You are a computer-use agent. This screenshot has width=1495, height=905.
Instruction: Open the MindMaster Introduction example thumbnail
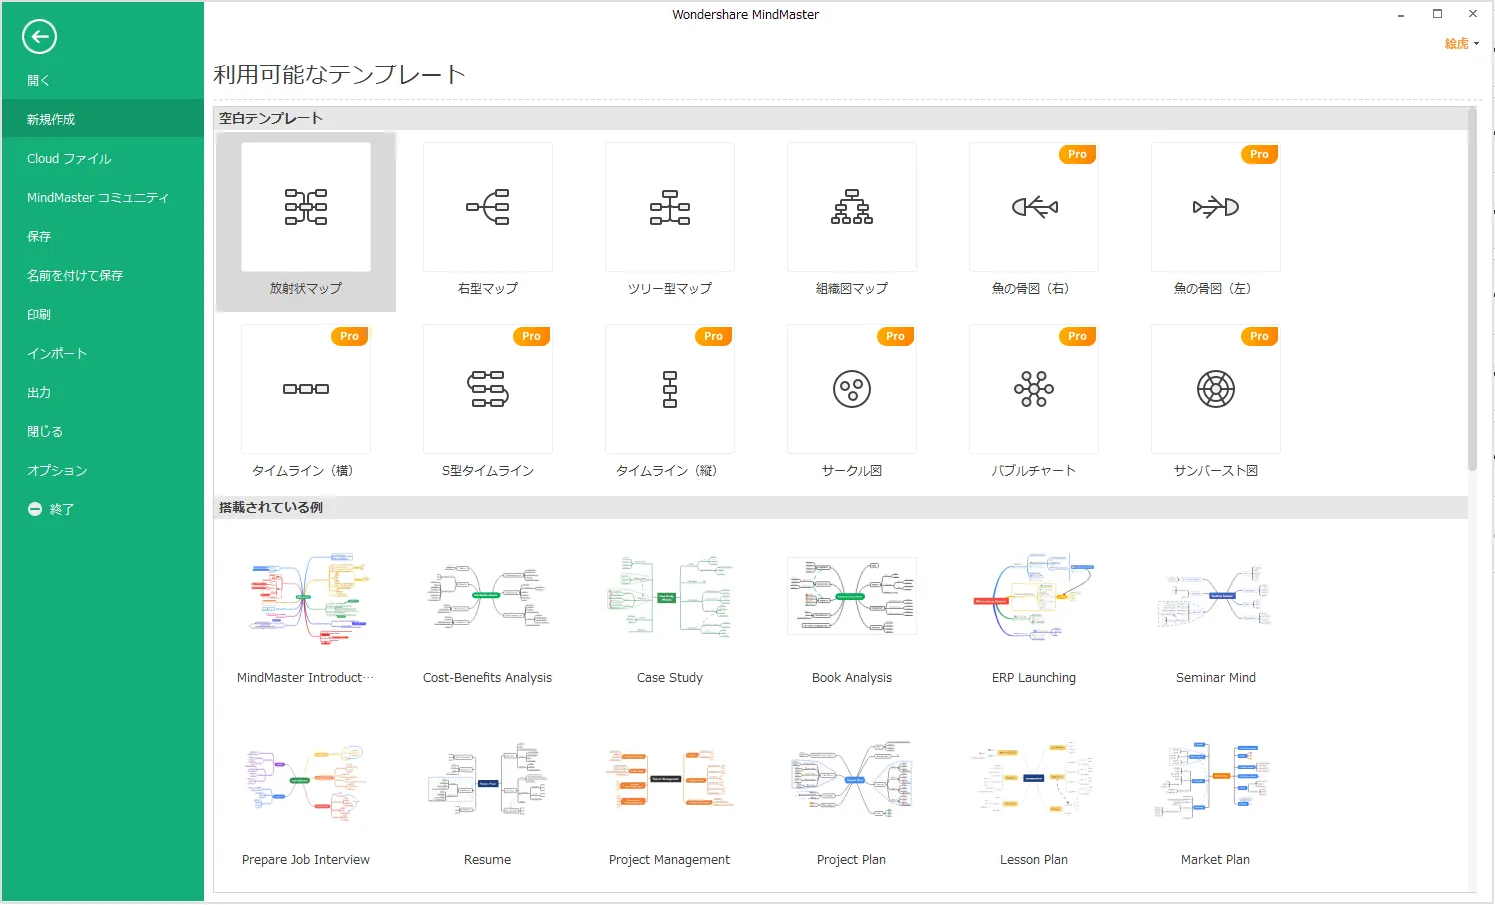306,596
